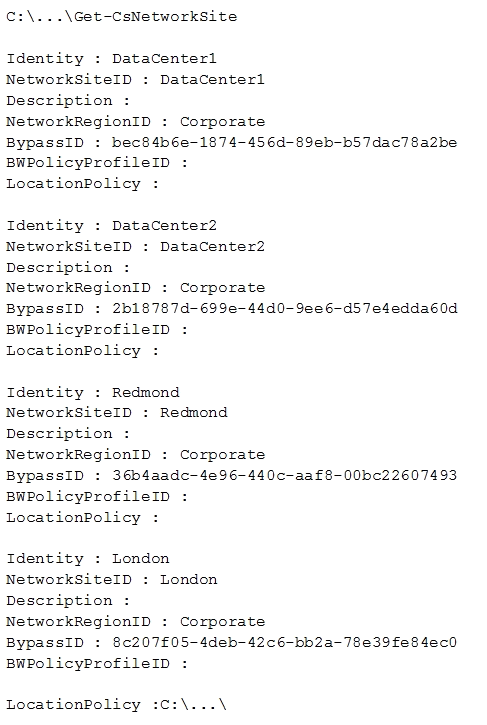Click the Redmond Identity value

pyautogui.click(x=146, y=393)
